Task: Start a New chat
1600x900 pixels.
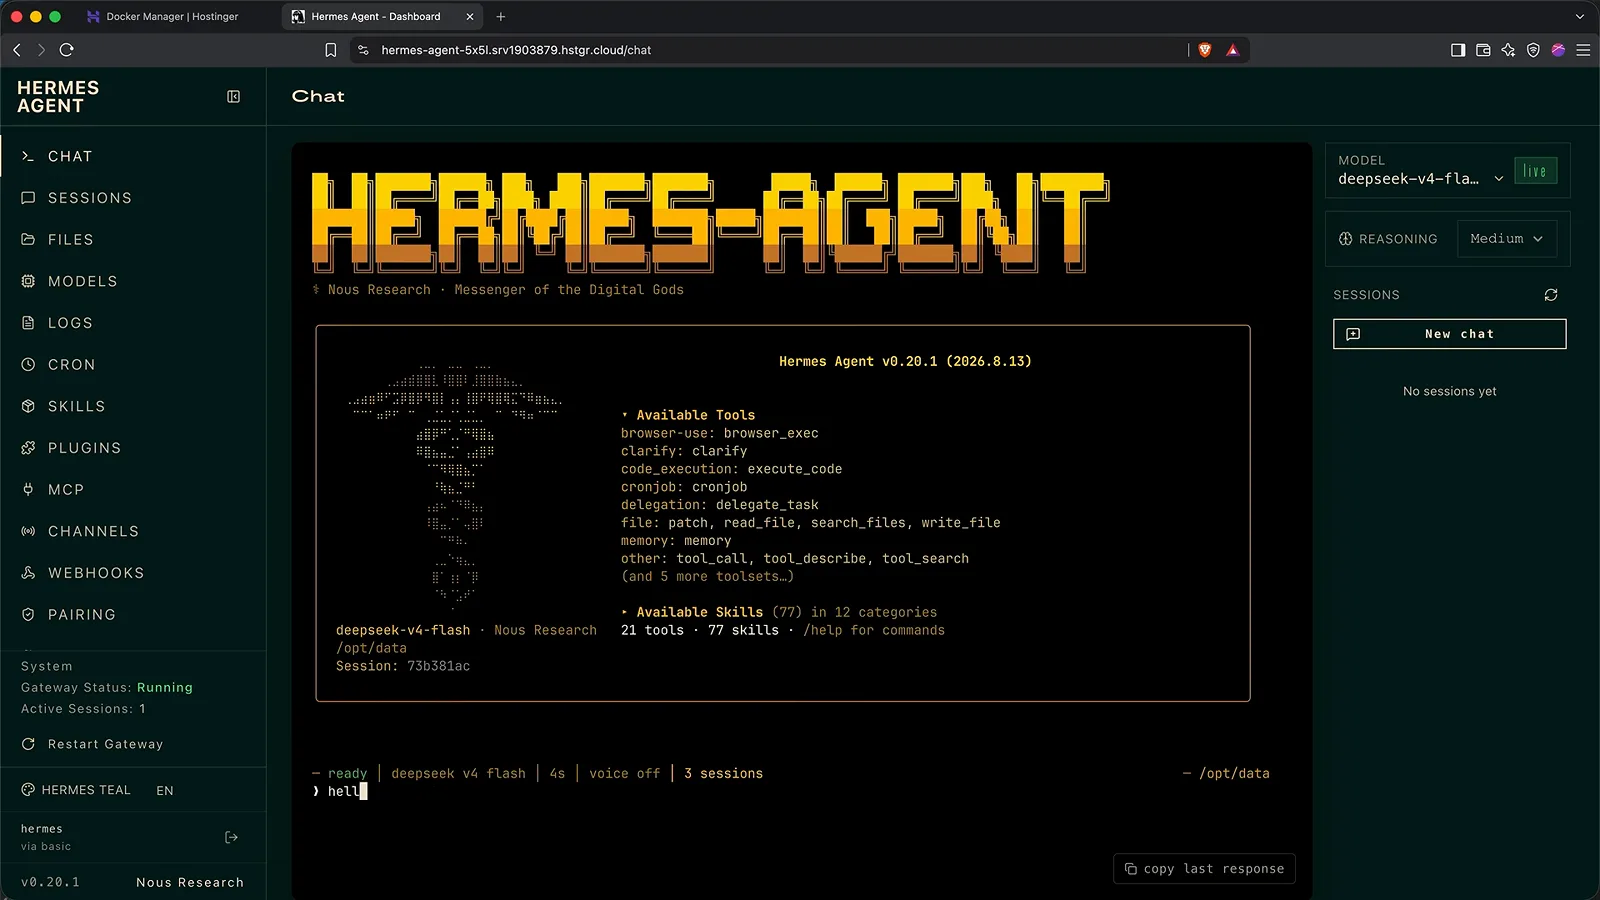Action: pos(1449,334)
